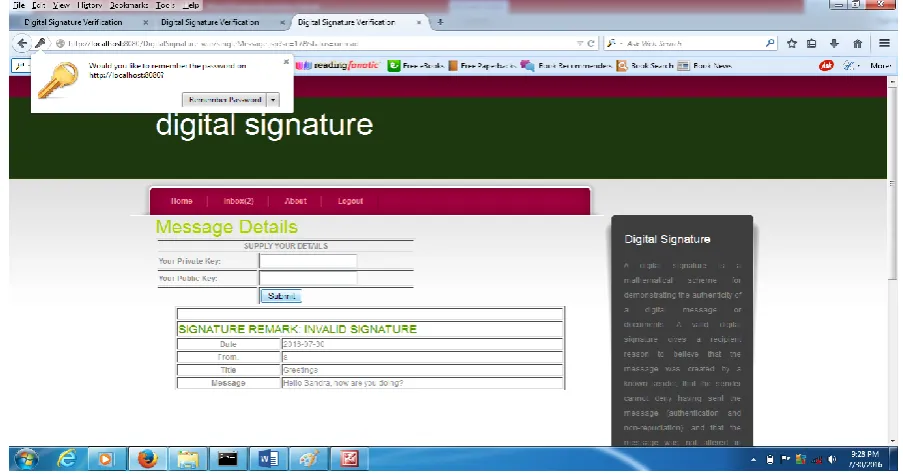Open the File menu

[19, 5]
